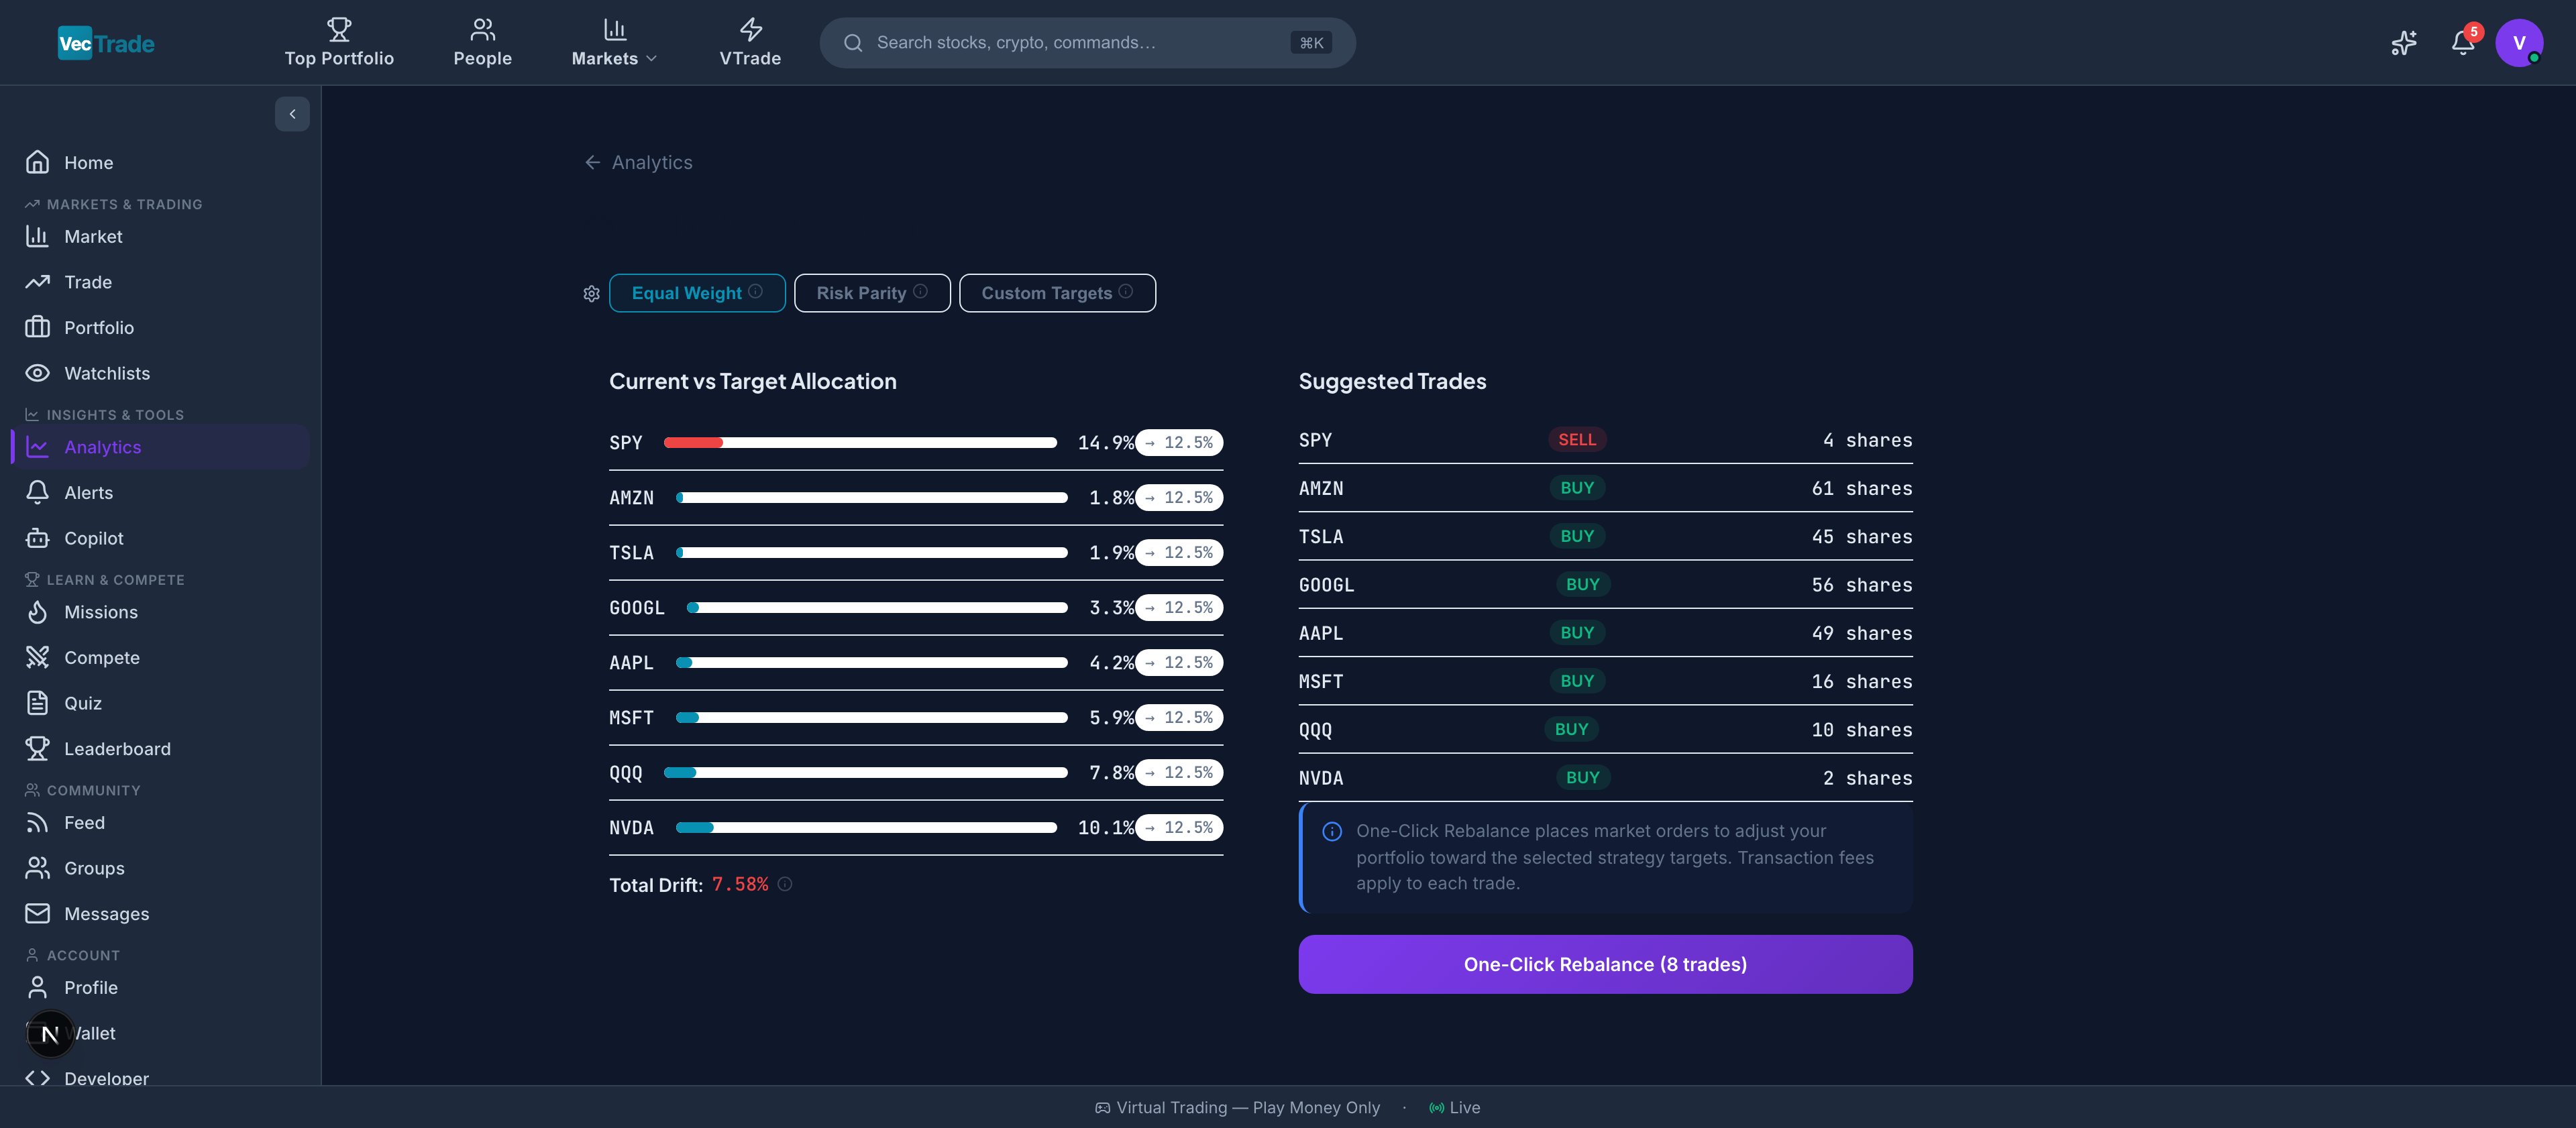Open Leaderboard in sidebar

point(160,748)
